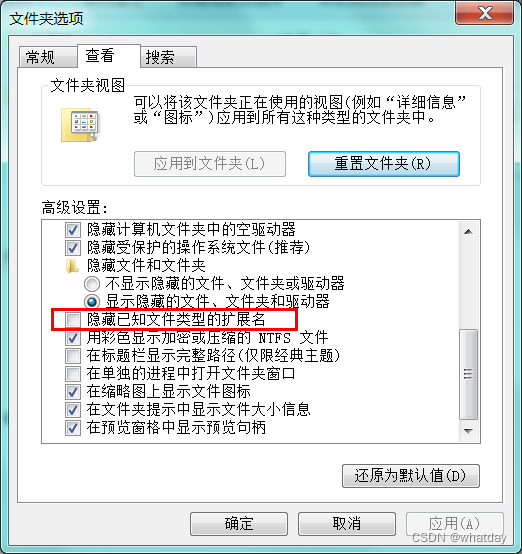The height and width of the screenshot is (554, 522).
Task: Click the folder view icon in 文件夹视图
Action: pos(80,125)
